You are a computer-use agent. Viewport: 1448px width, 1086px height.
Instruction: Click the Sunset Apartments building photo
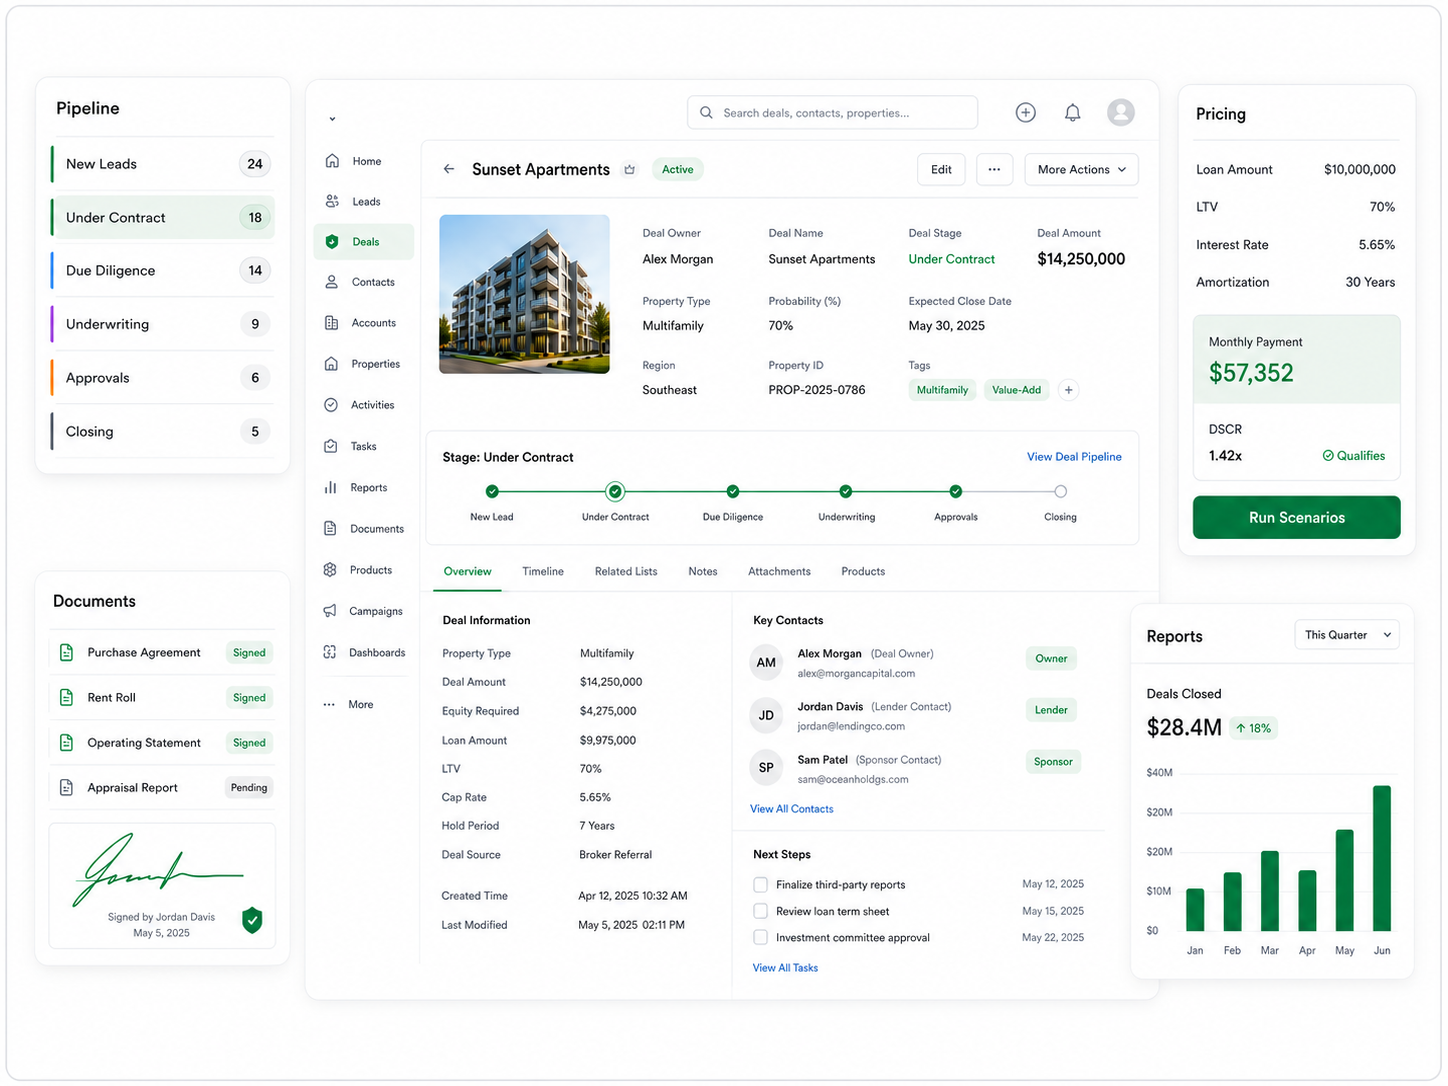[x=524, y=294]
